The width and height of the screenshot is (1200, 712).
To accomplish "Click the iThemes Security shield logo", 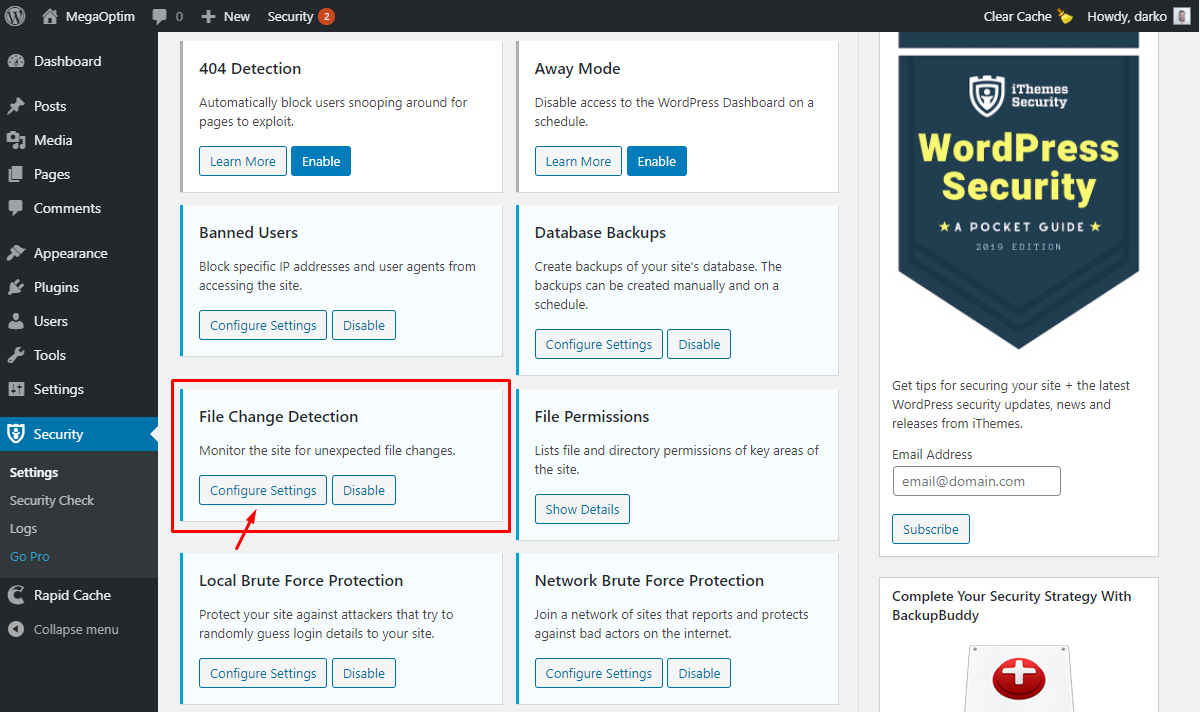I will 986,95.
